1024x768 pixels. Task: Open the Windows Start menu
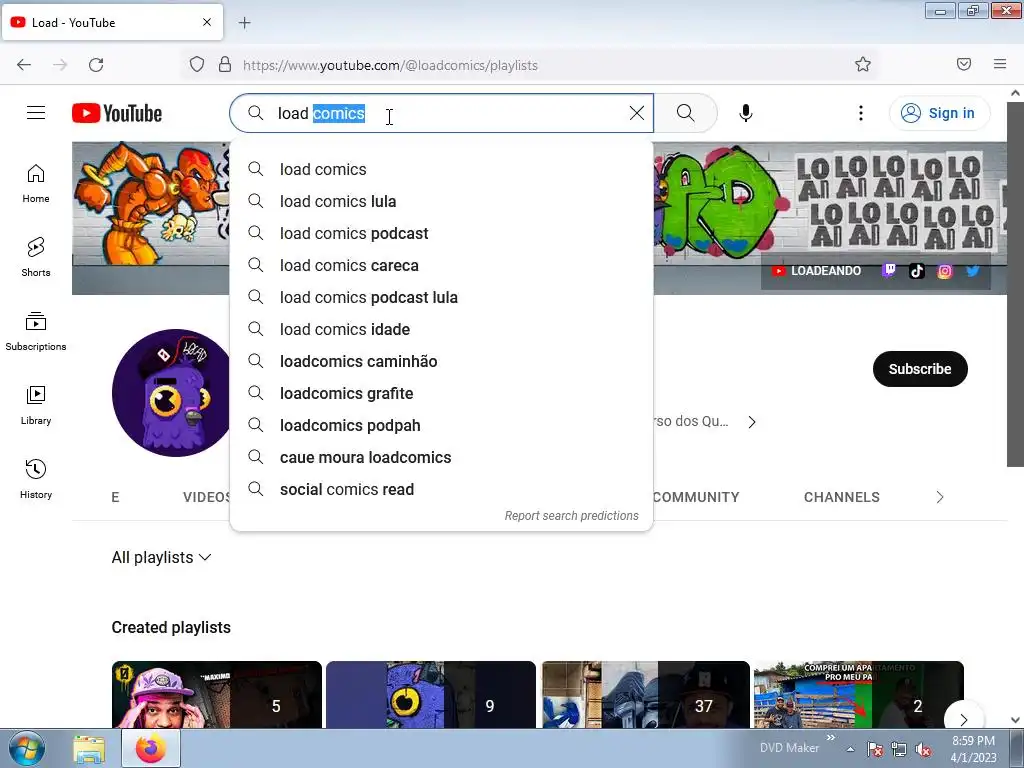26,748
